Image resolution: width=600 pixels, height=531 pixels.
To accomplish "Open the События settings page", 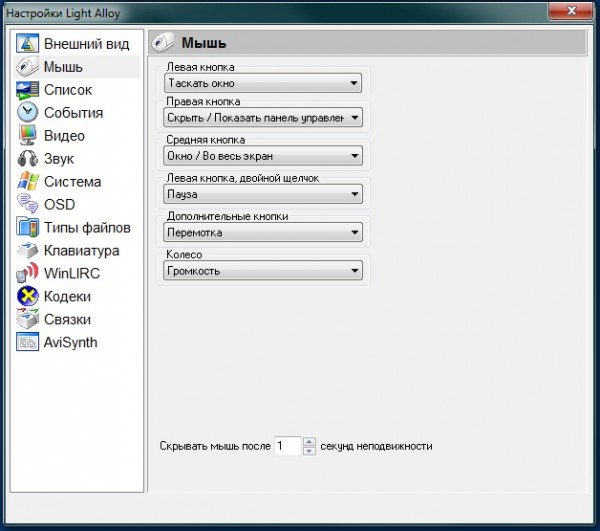I will 77,113.
